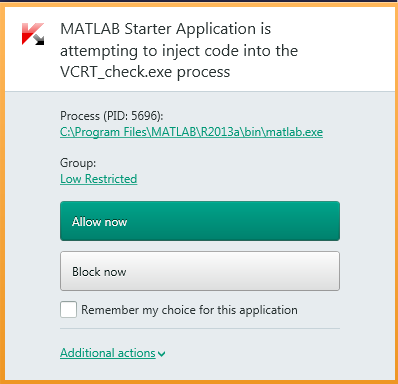Click the Kaspersky logo icon

point(33,34)
